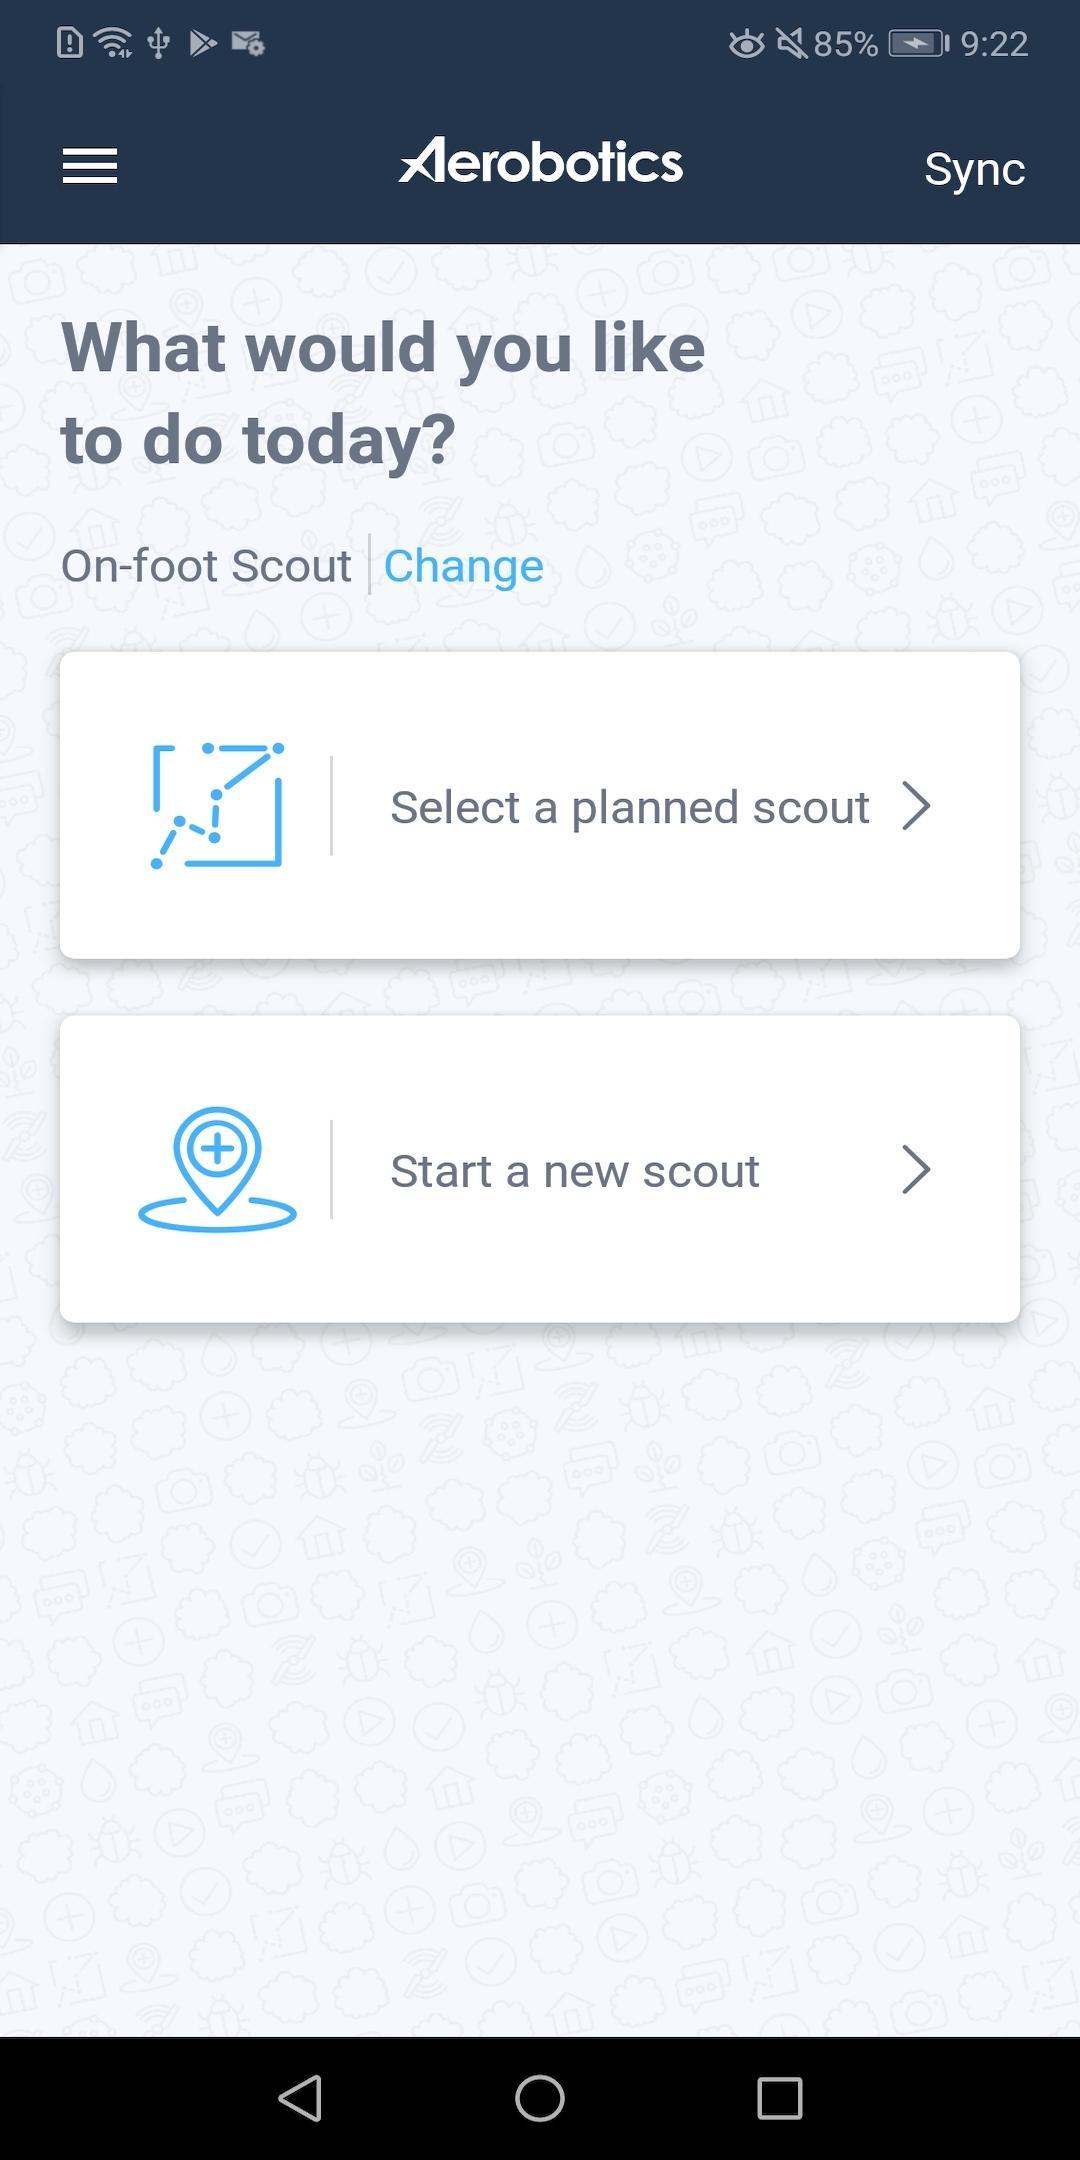Tap the USB connection status icon
The image size is (1080, 2160).
(x=158, y=43)
